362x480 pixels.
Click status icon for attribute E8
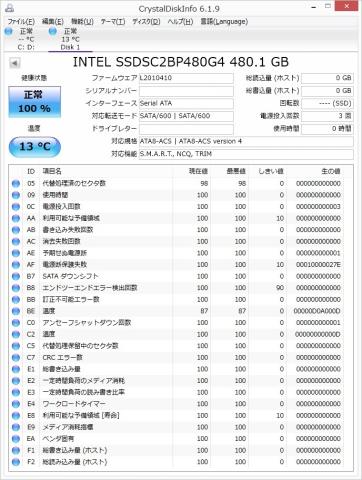(x=16, y=416)
